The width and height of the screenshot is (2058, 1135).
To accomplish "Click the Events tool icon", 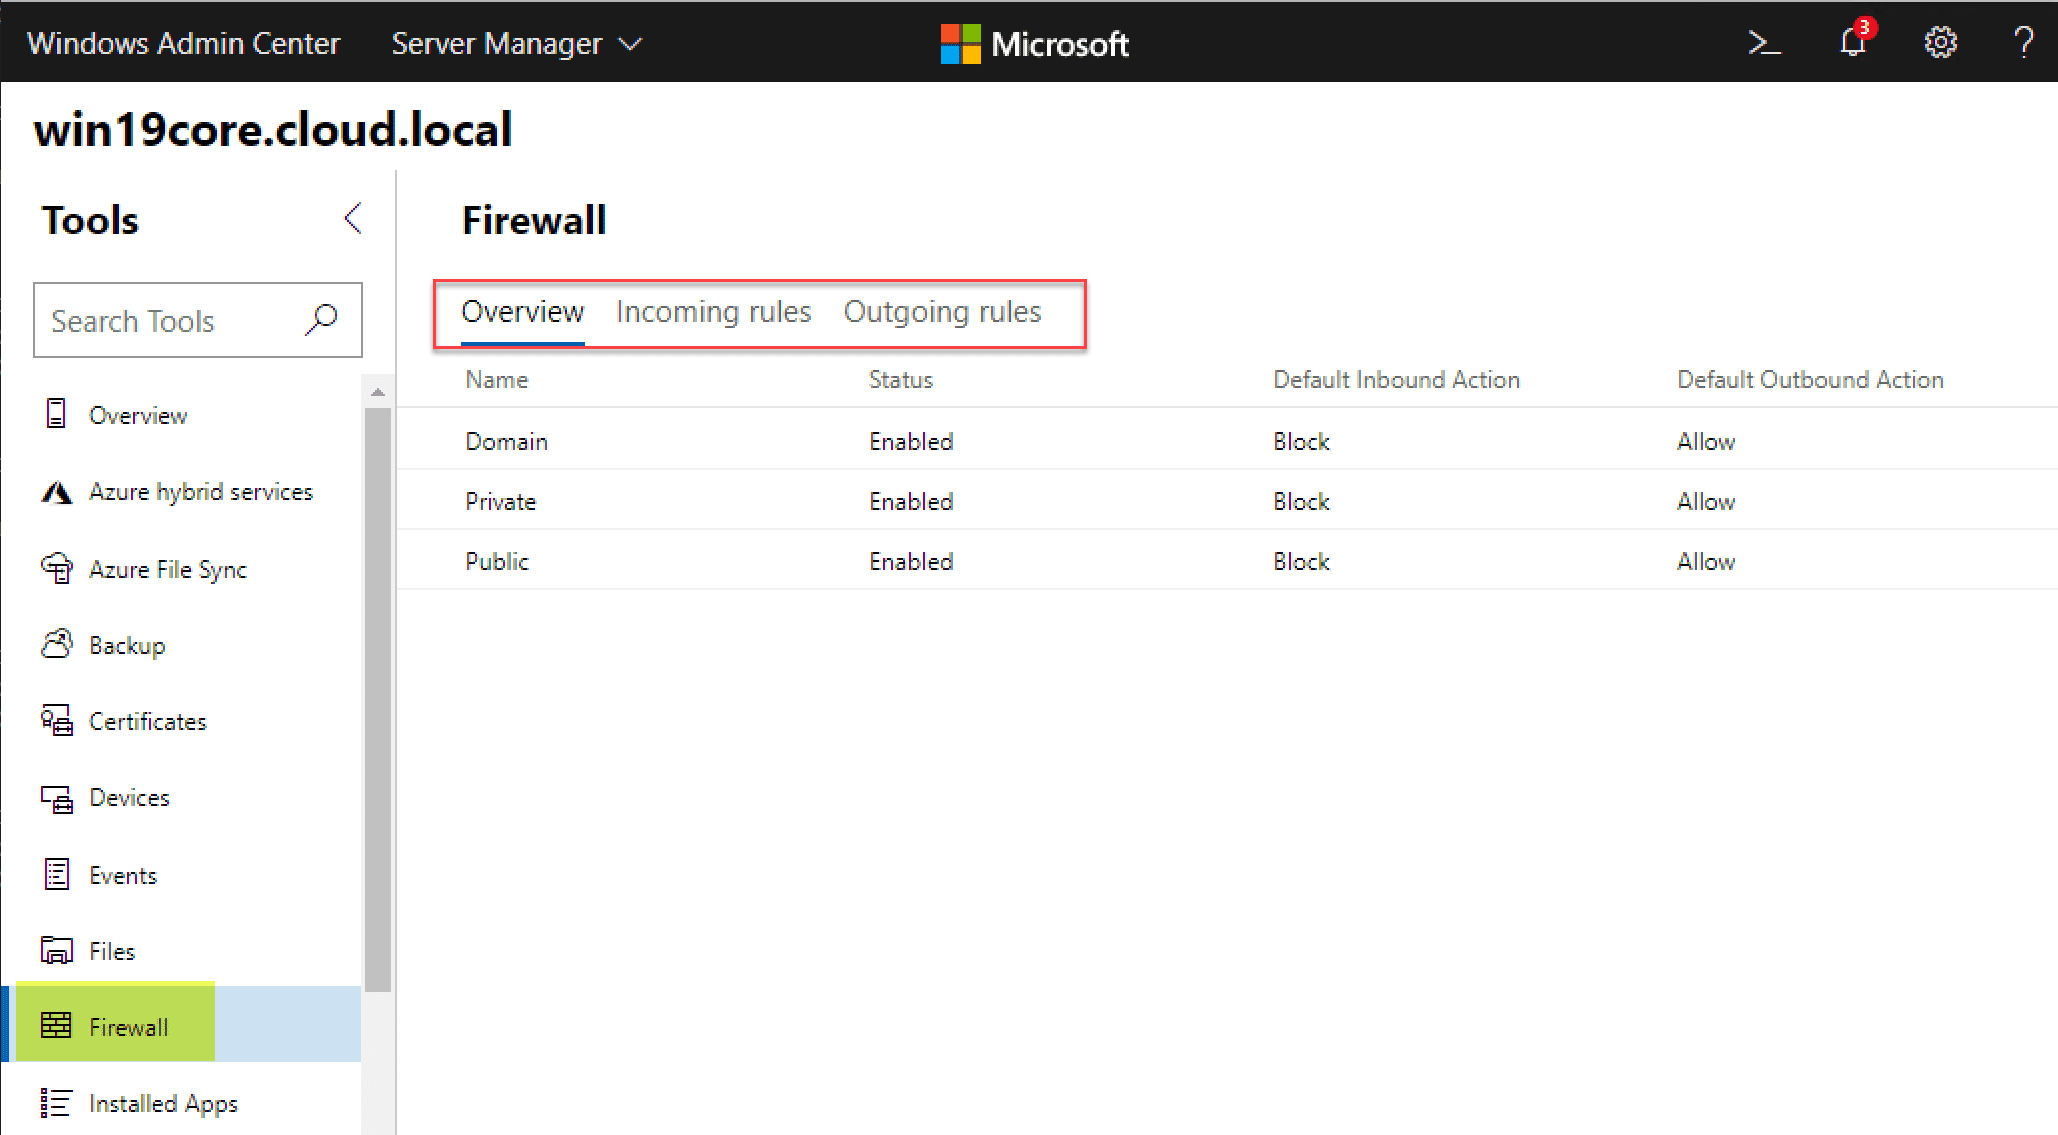I will [x=56, y=875].
